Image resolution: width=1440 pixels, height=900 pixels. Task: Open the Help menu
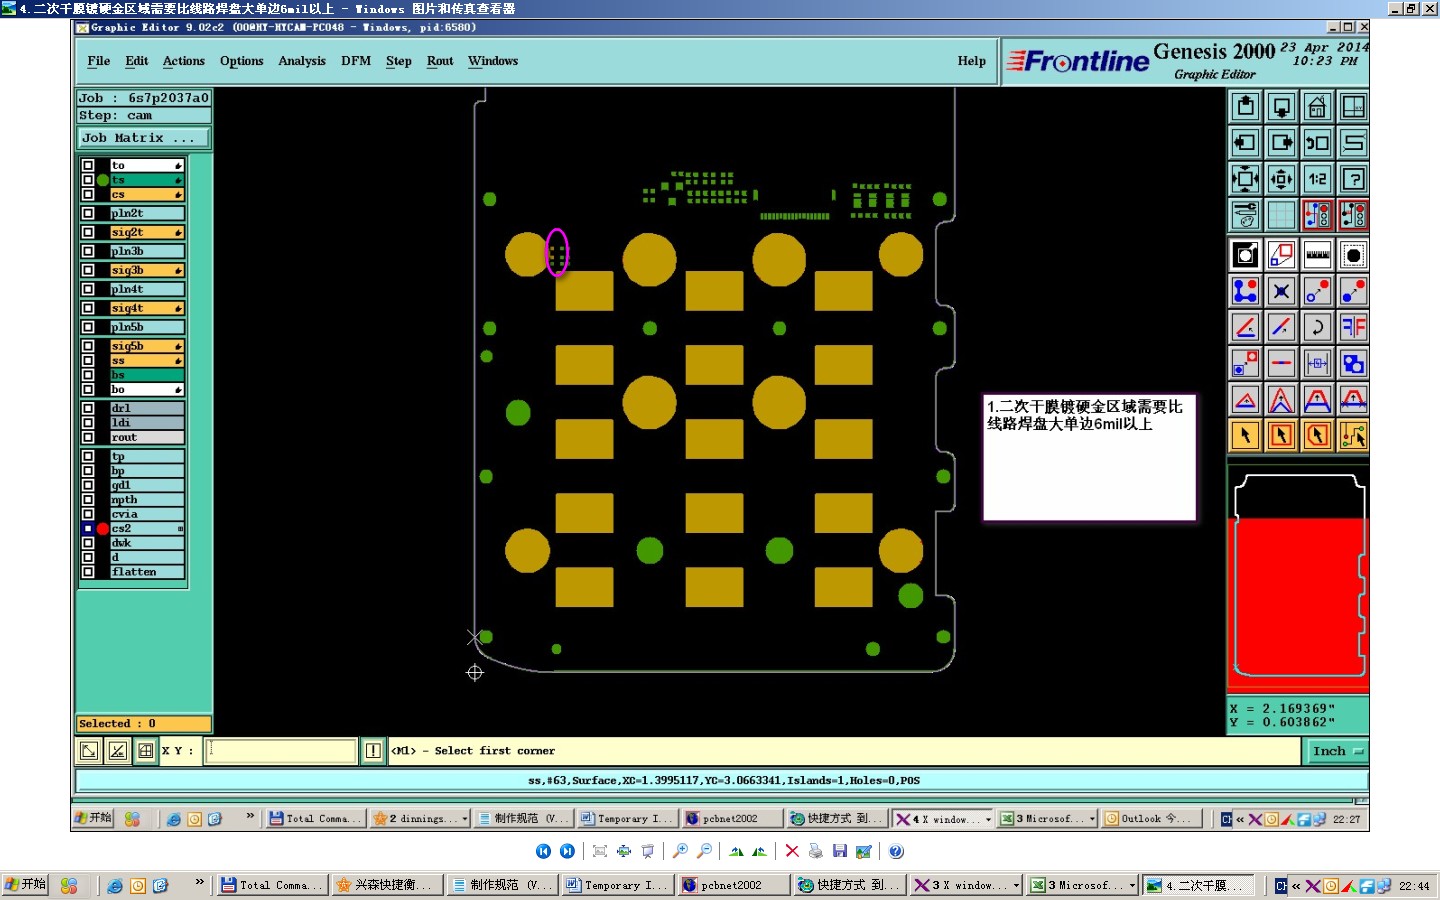tap(971, 61)
